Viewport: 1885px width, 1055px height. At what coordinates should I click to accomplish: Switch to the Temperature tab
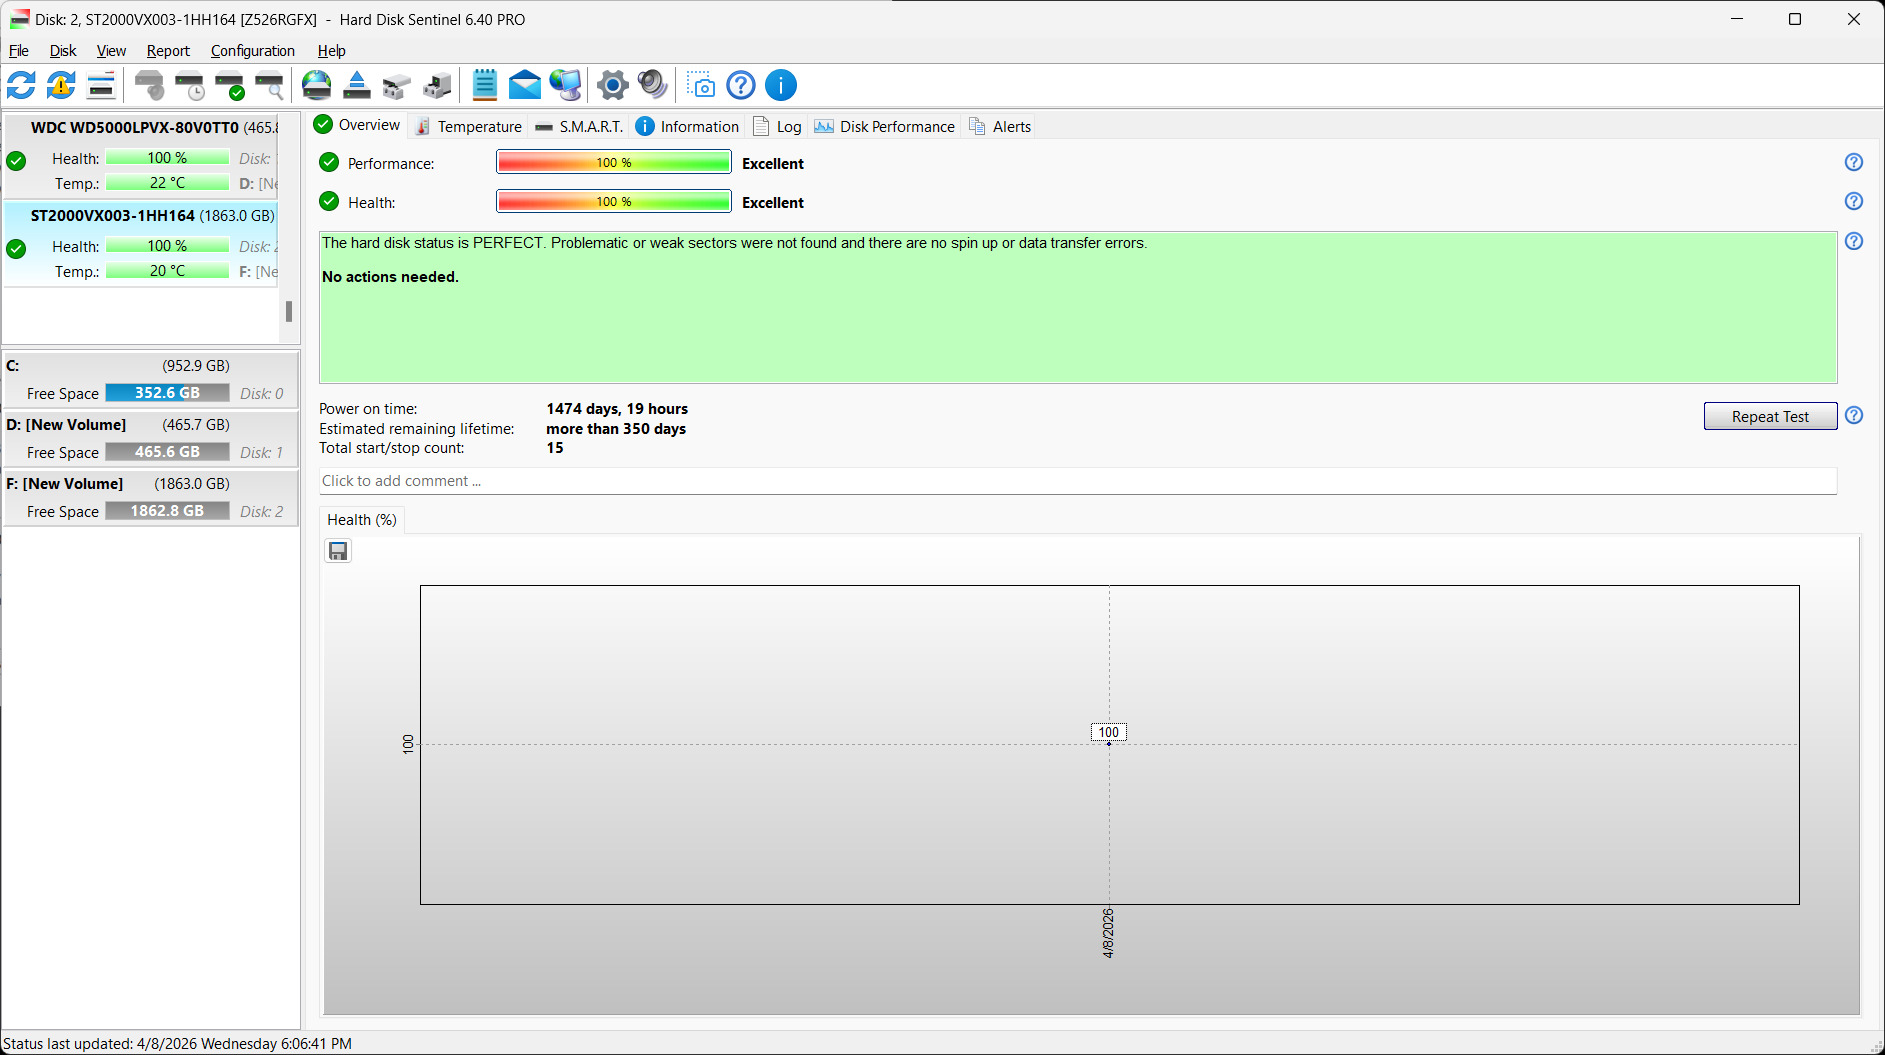(x=468, y=127)
